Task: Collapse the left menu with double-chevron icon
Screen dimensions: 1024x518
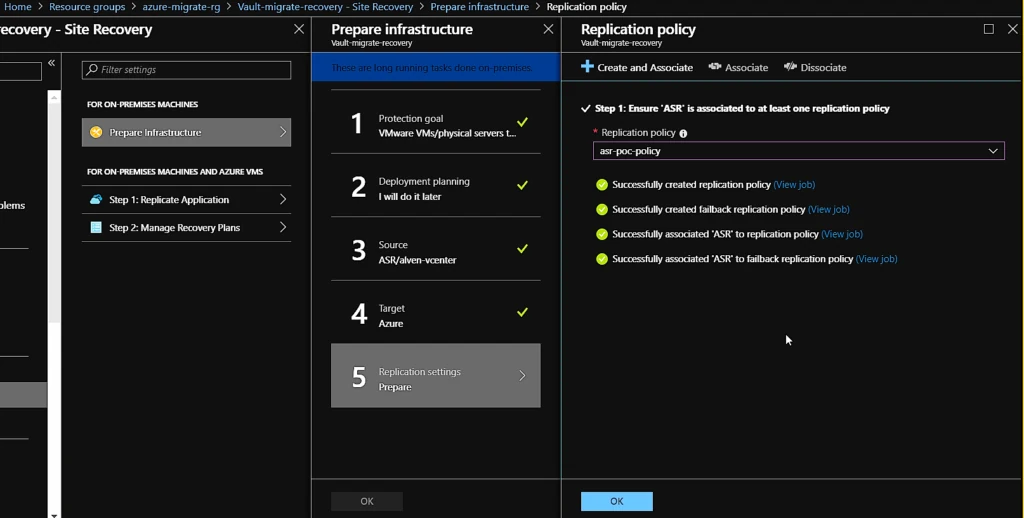Action: pos(52,63)
